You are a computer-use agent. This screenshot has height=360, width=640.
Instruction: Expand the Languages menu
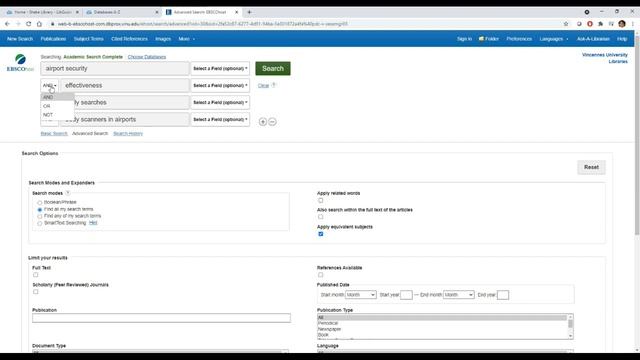coord(553,39)
